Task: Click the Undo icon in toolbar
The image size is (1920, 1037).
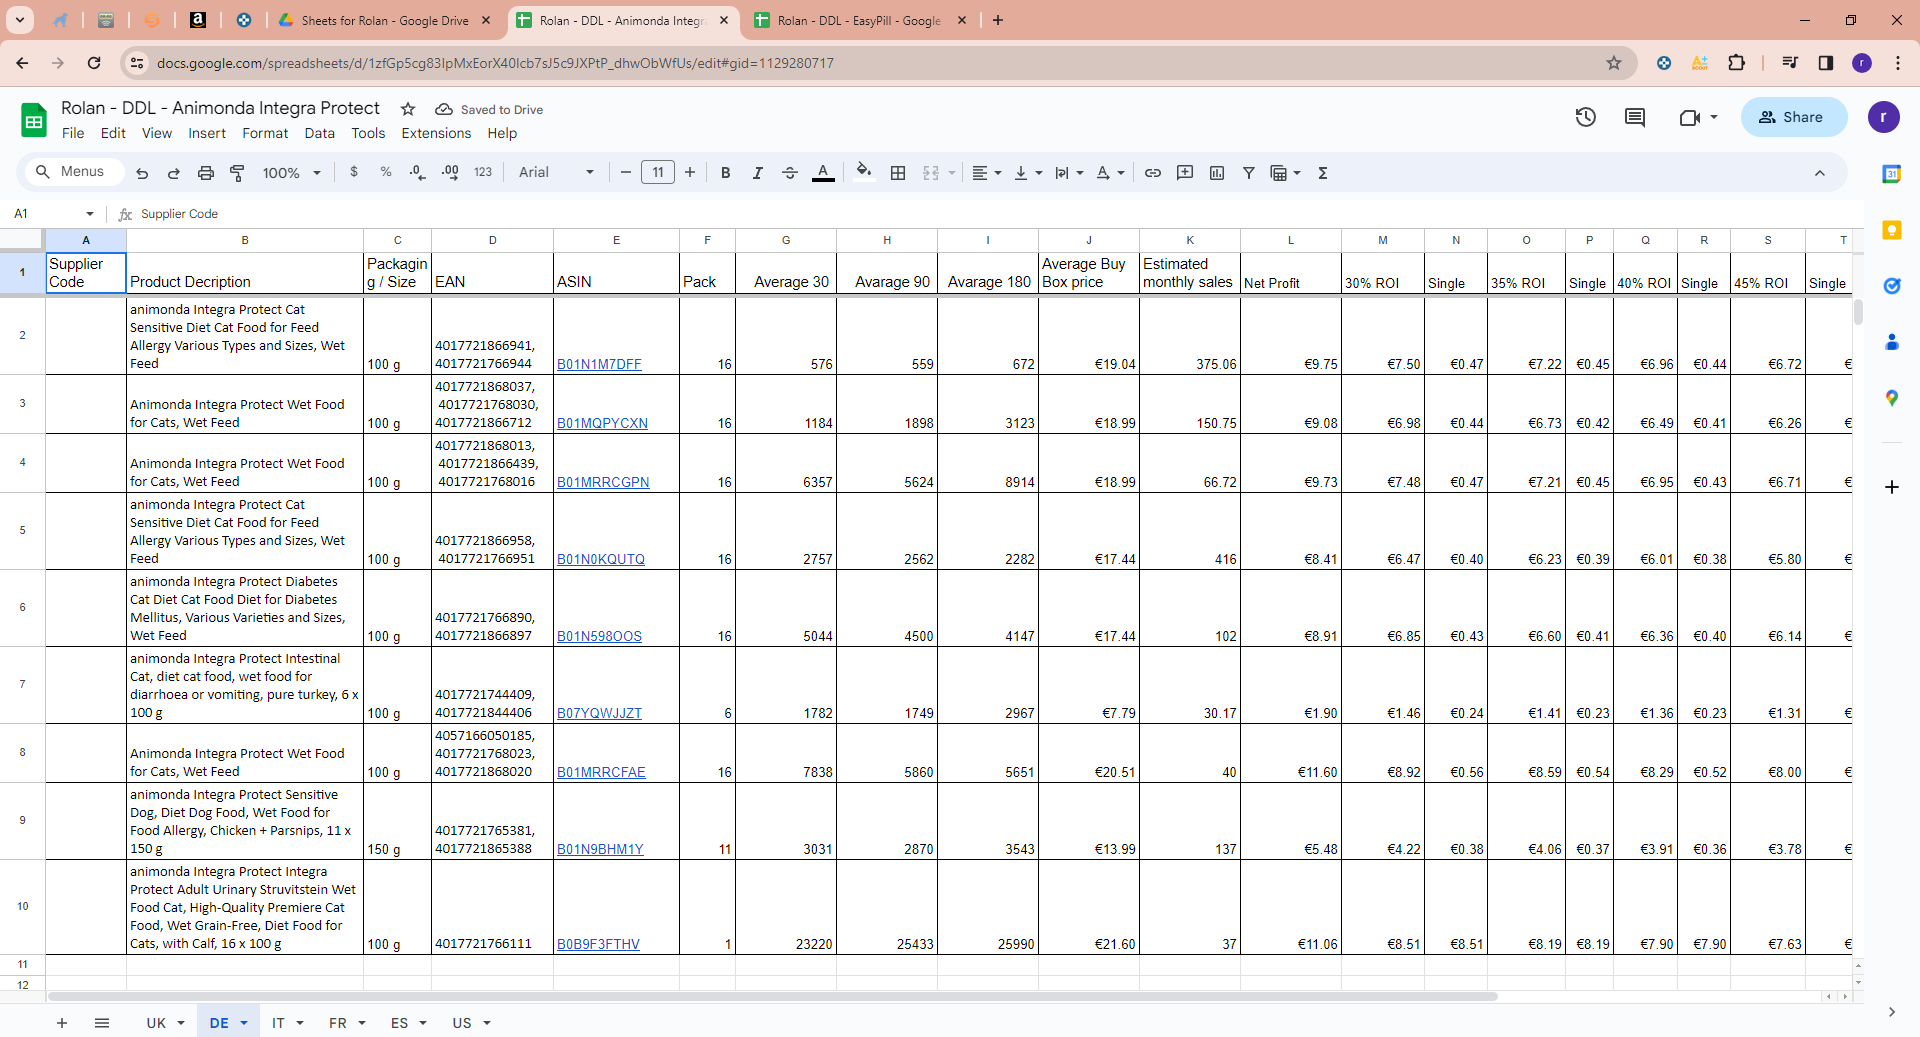Action: [142, 173]
